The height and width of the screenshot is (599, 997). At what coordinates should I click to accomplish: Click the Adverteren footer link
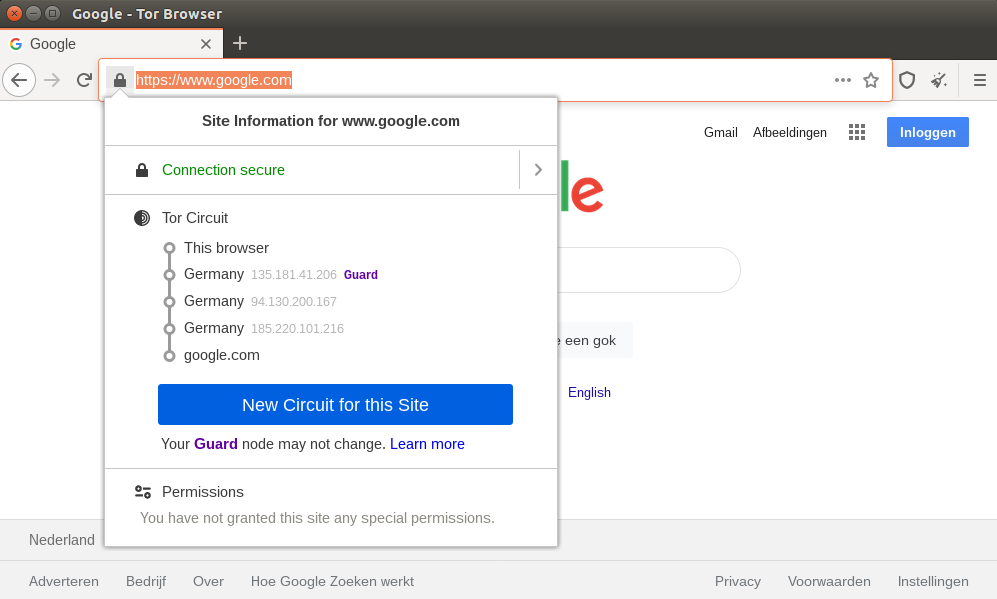[64, 581]
